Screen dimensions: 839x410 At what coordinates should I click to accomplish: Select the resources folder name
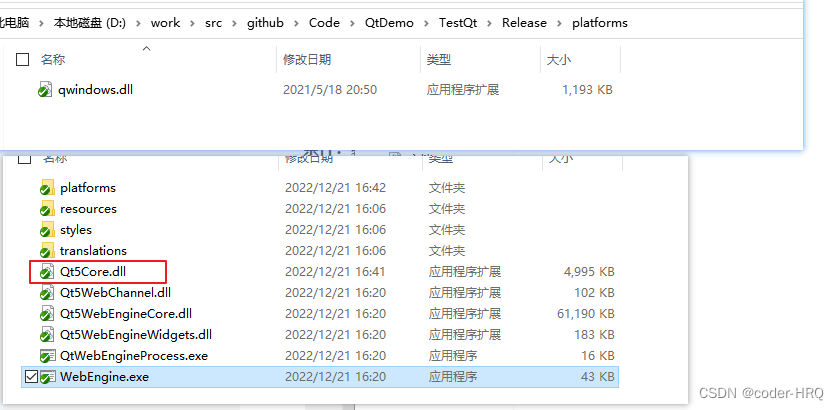[88, 209]
